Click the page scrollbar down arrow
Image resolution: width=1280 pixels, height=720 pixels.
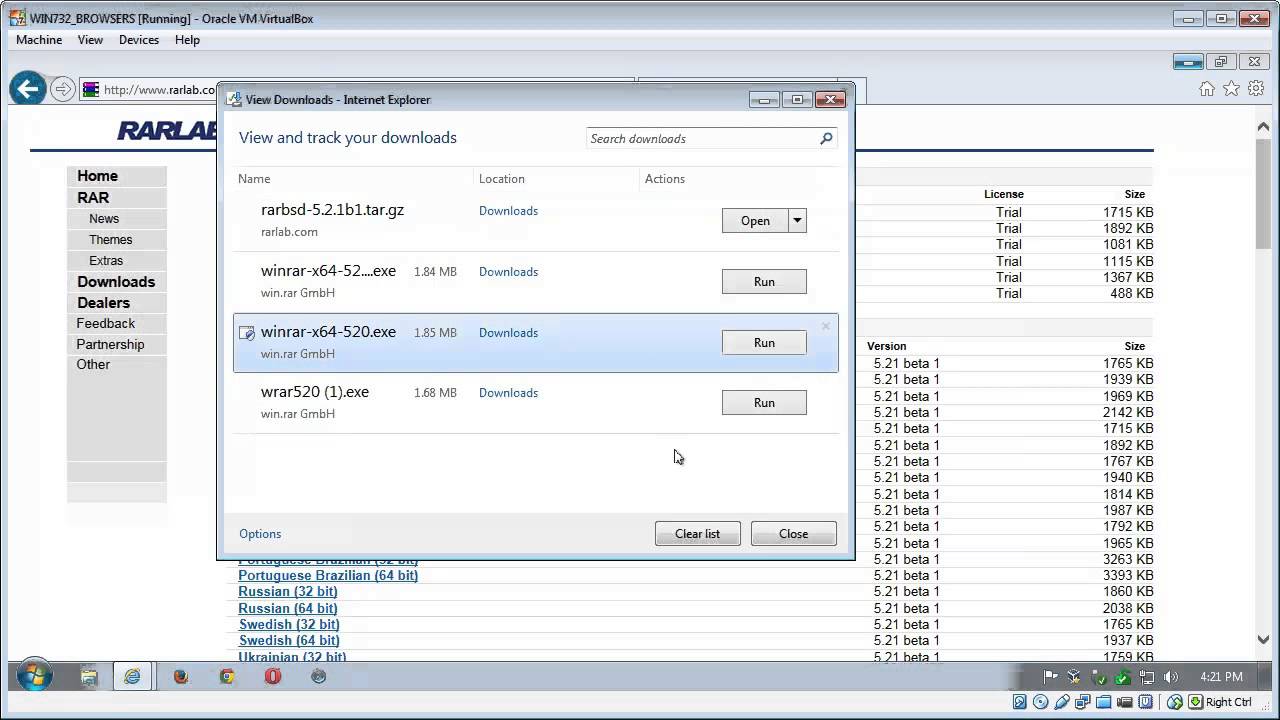click(1262, 640)
